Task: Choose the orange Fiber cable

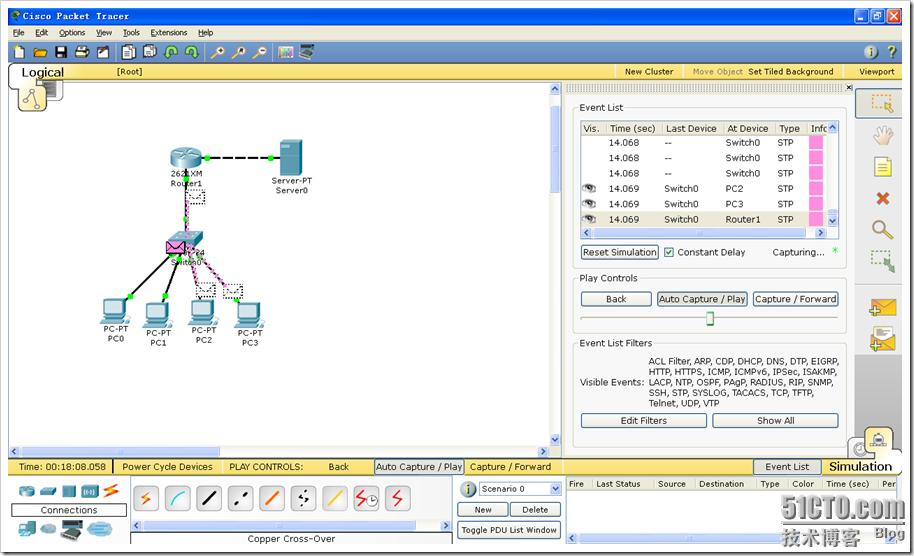Action: (x=272, y=499)
